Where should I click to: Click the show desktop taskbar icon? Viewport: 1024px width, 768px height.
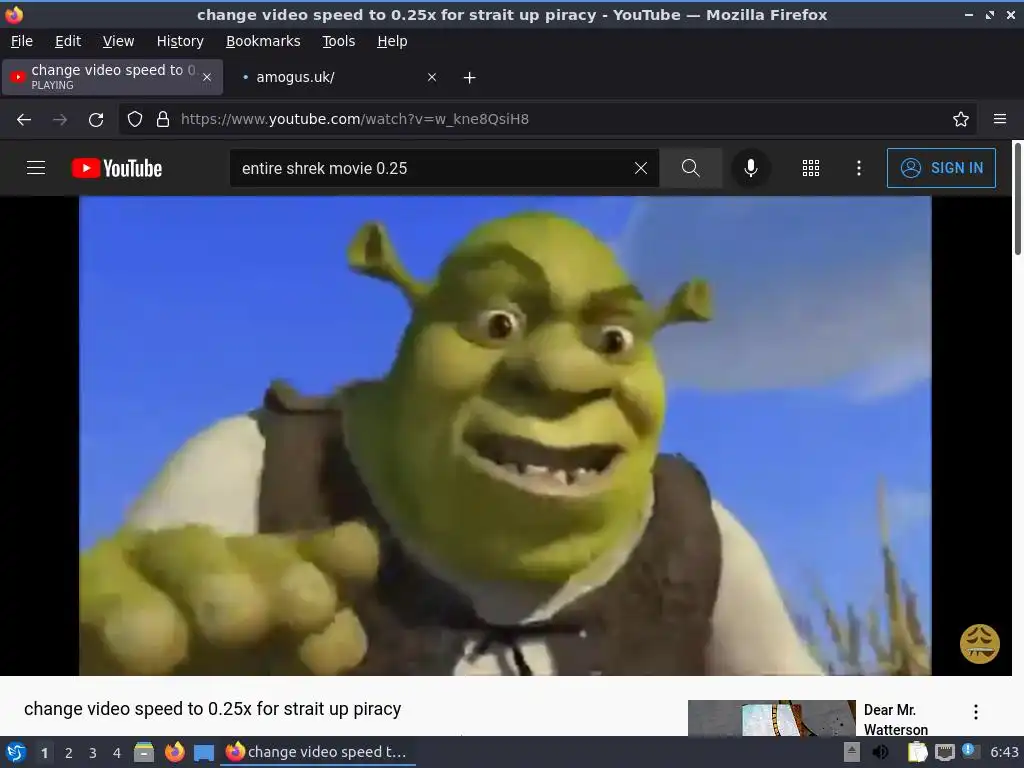[x=204, y=752]
